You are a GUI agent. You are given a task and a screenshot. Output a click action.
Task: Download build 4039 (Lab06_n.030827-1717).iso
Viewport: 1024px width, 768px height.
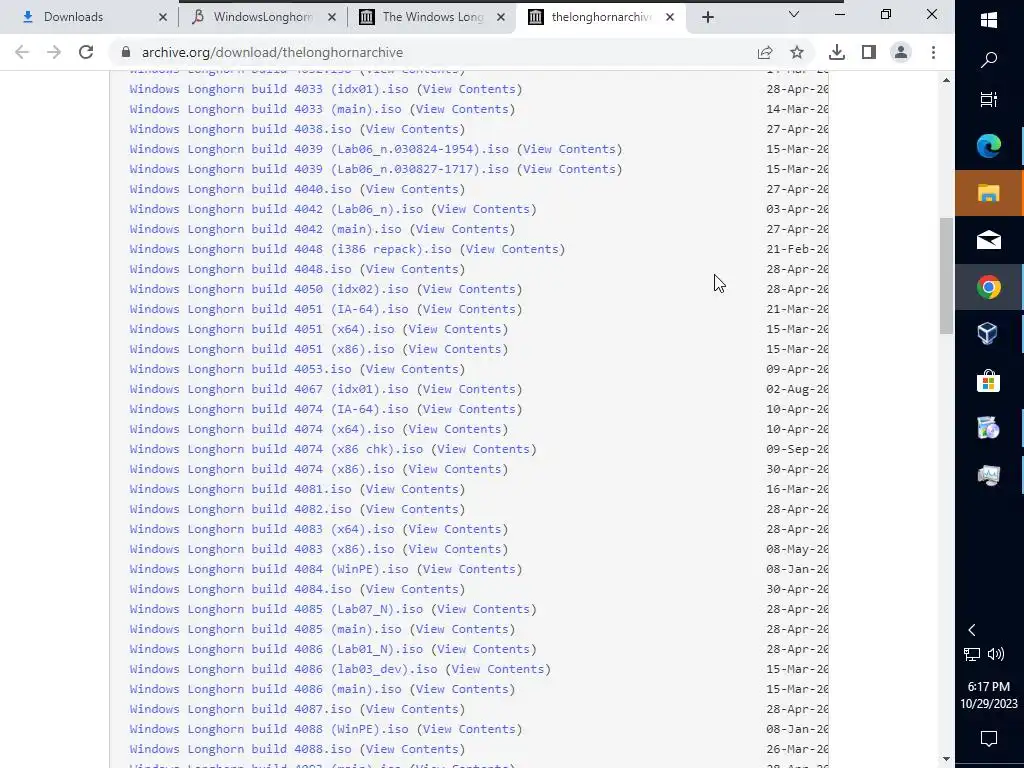coord(319,169)
